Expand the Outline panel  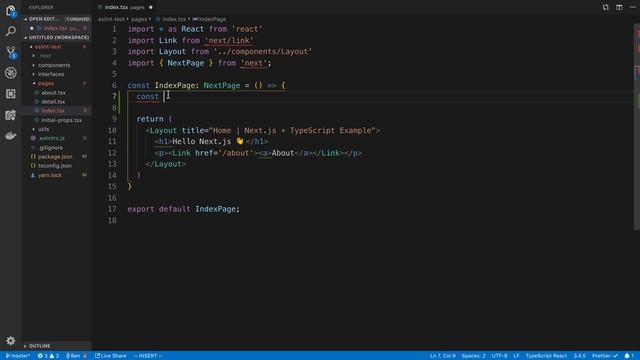point(56,346)
